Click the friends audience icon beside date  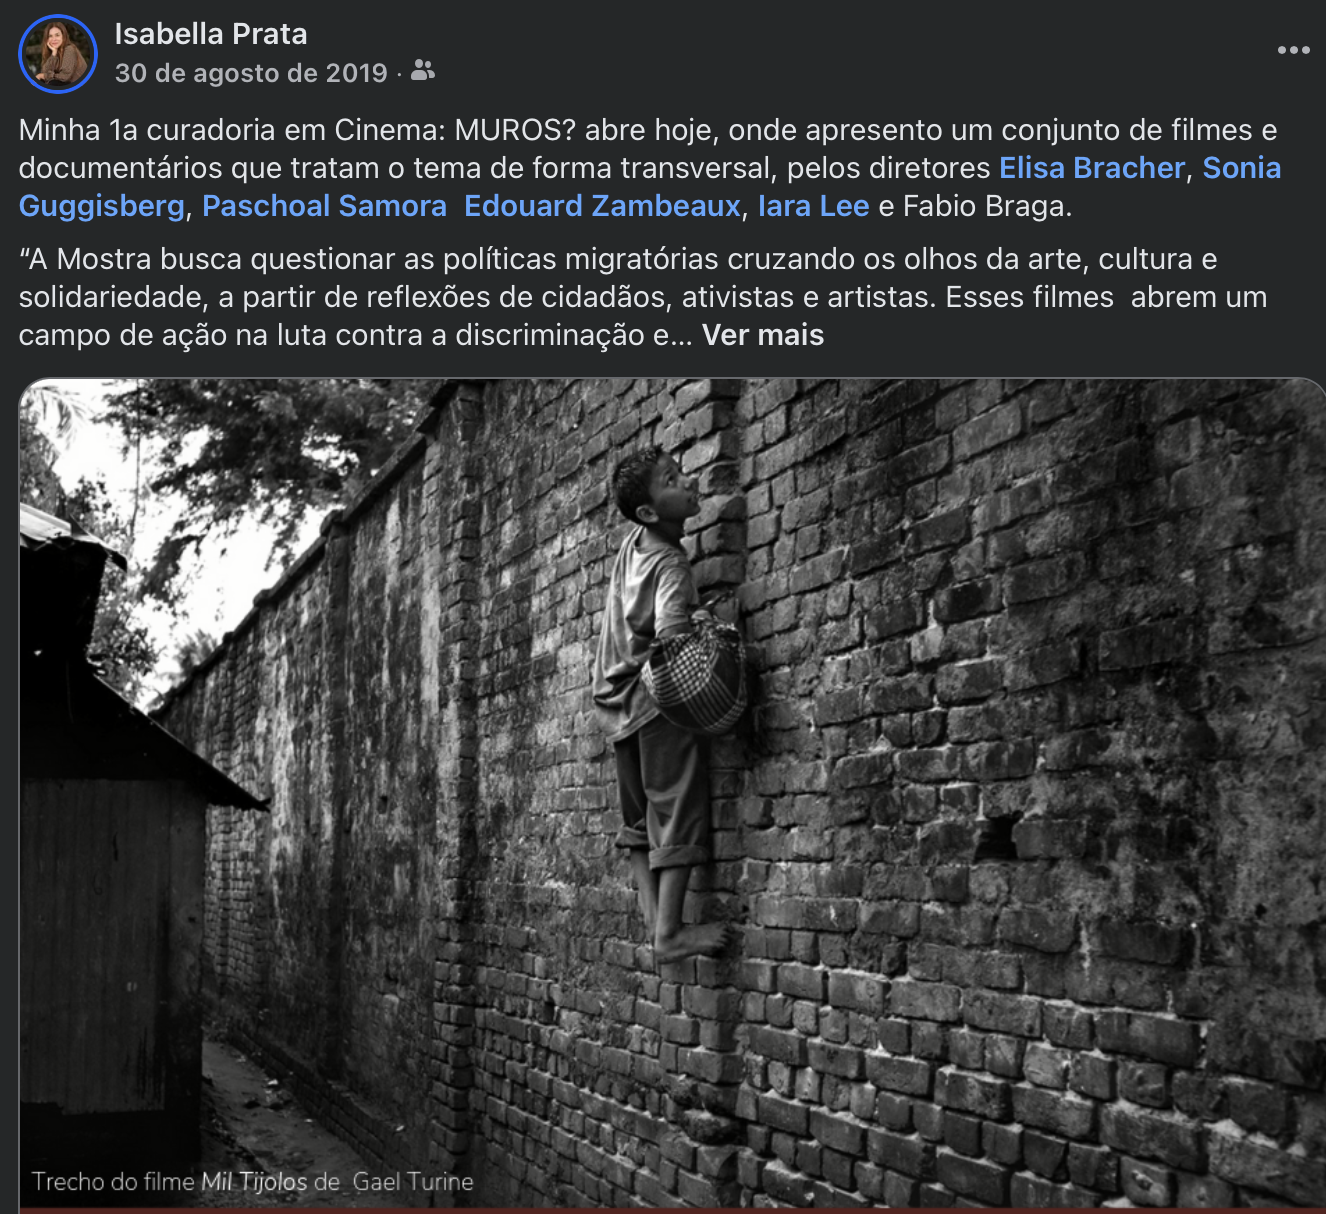[x=423, y=71]
